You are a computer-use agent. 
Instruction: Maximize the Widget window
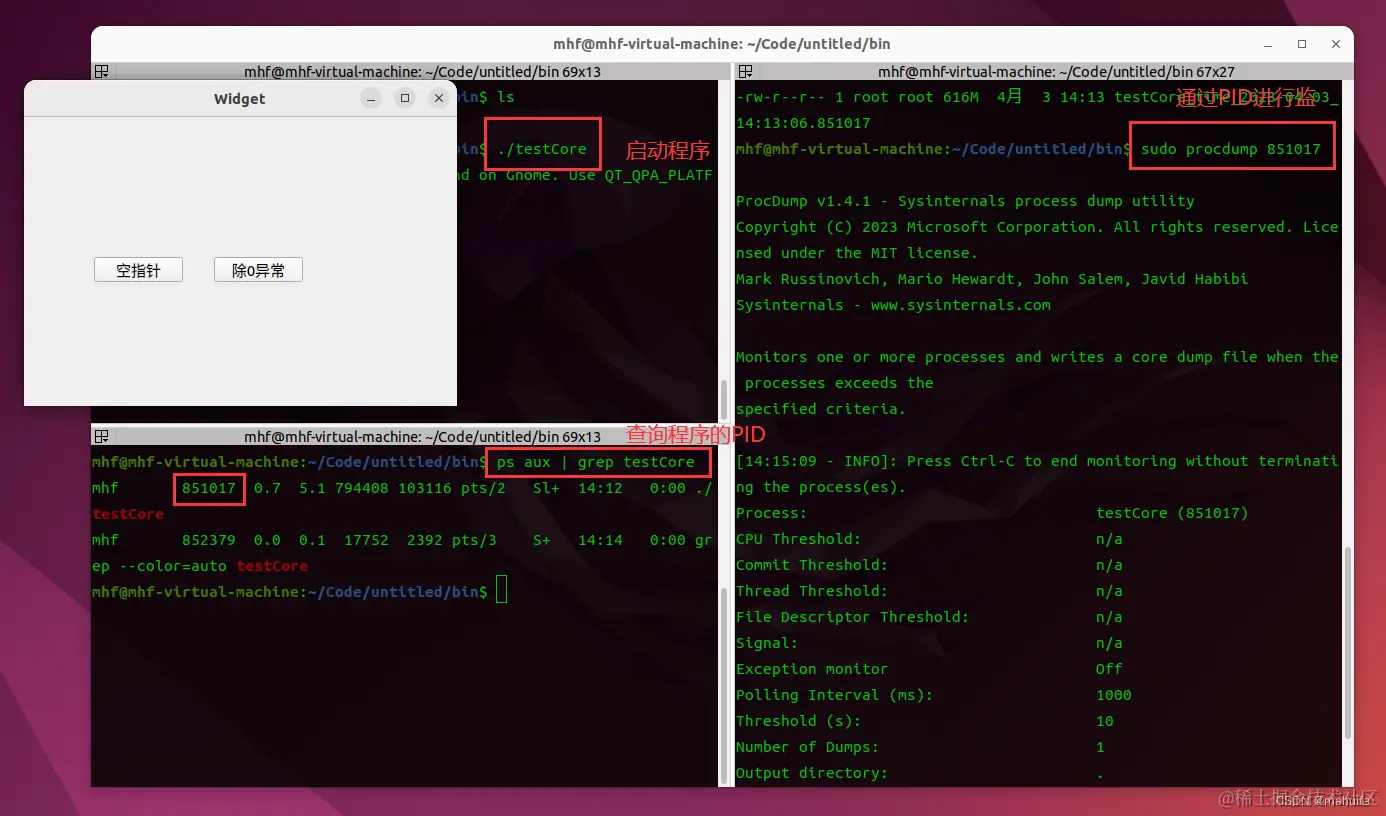coord(405,98)
